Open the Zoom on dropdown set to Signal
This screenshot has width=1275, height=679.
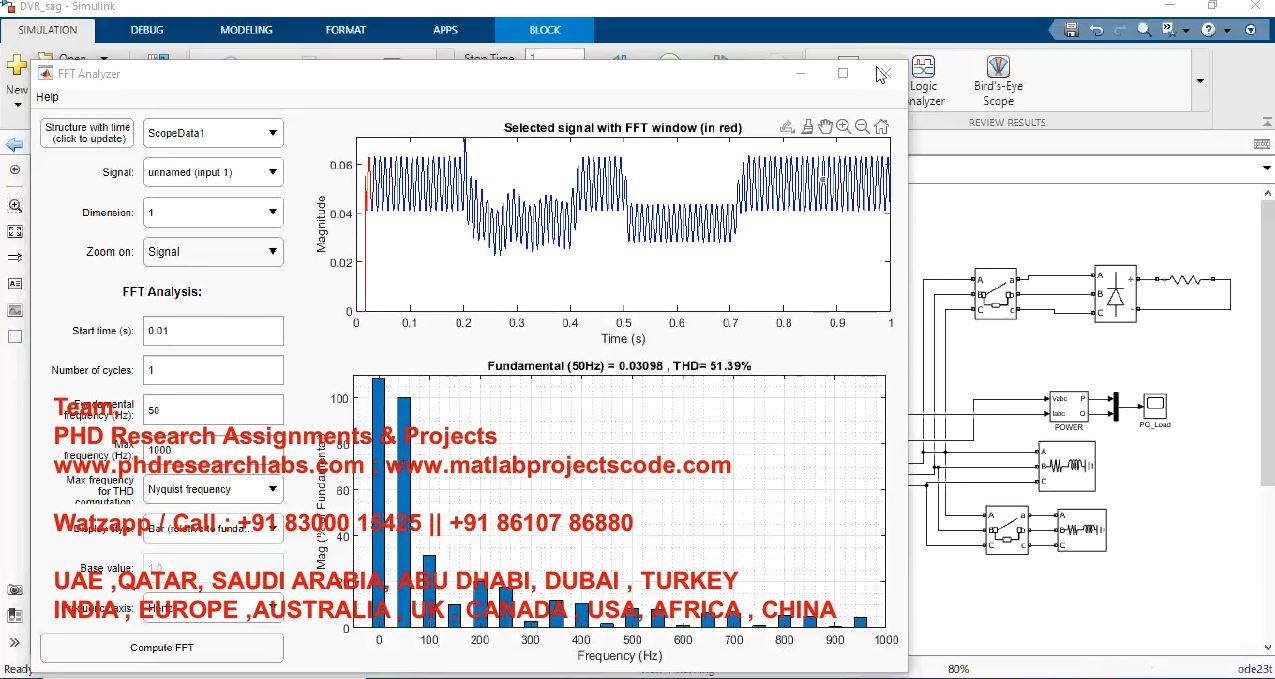[213, 252]
